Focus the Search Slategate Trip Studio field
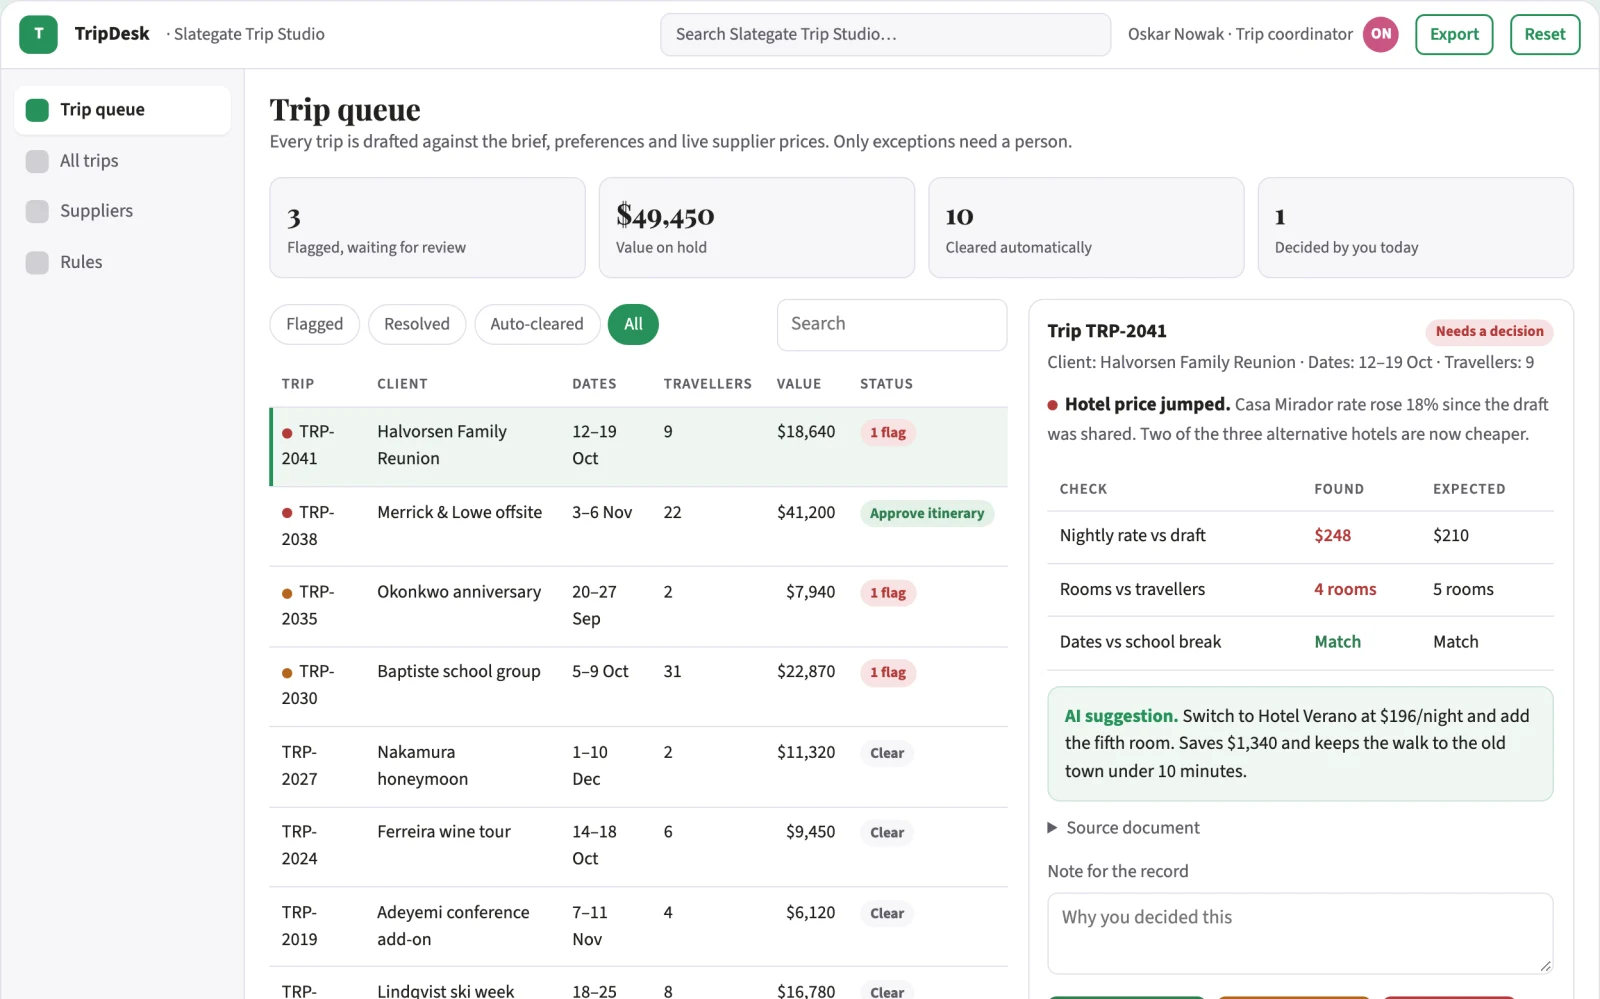The image size is (1600, 999). pyautogui.click(x=885, y=34)
